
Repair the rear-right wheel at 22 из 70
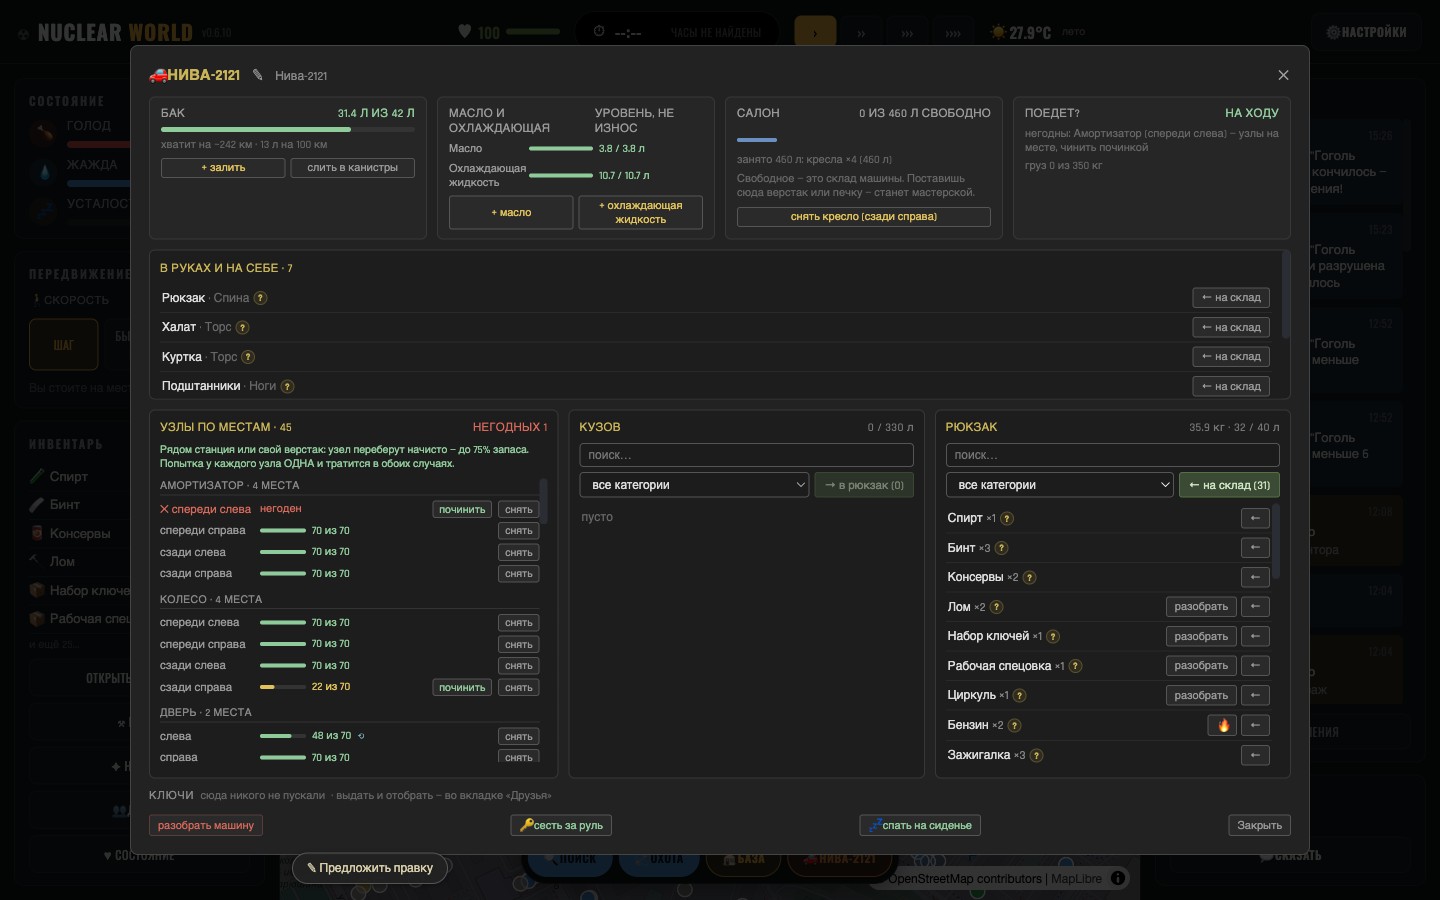click(462, 688)
